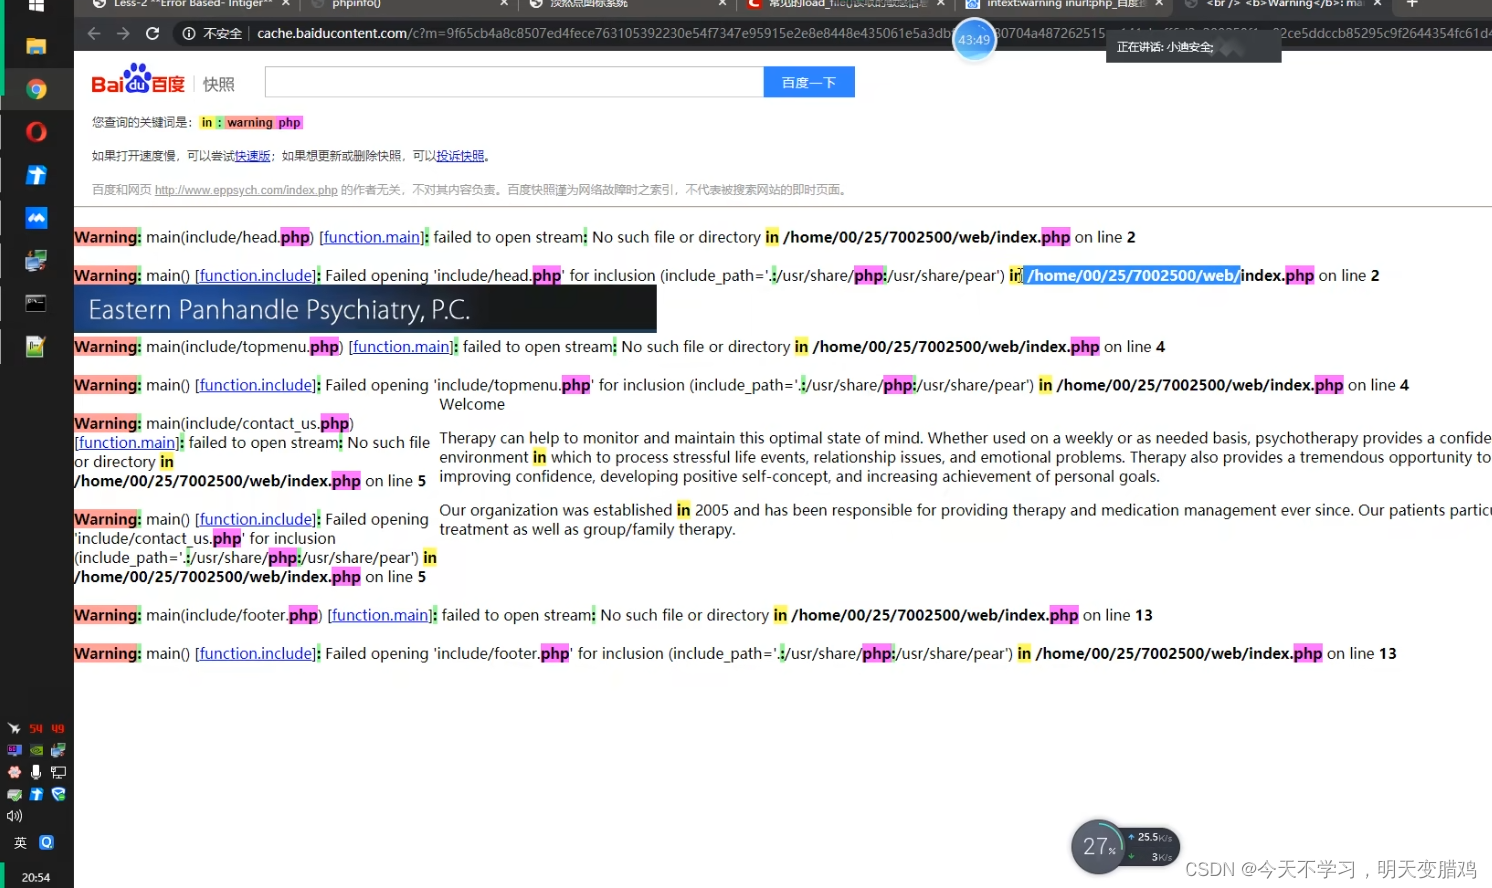
Task: Click the Eastern Panhandle Psychiatry banner
Action: point(365,309)
